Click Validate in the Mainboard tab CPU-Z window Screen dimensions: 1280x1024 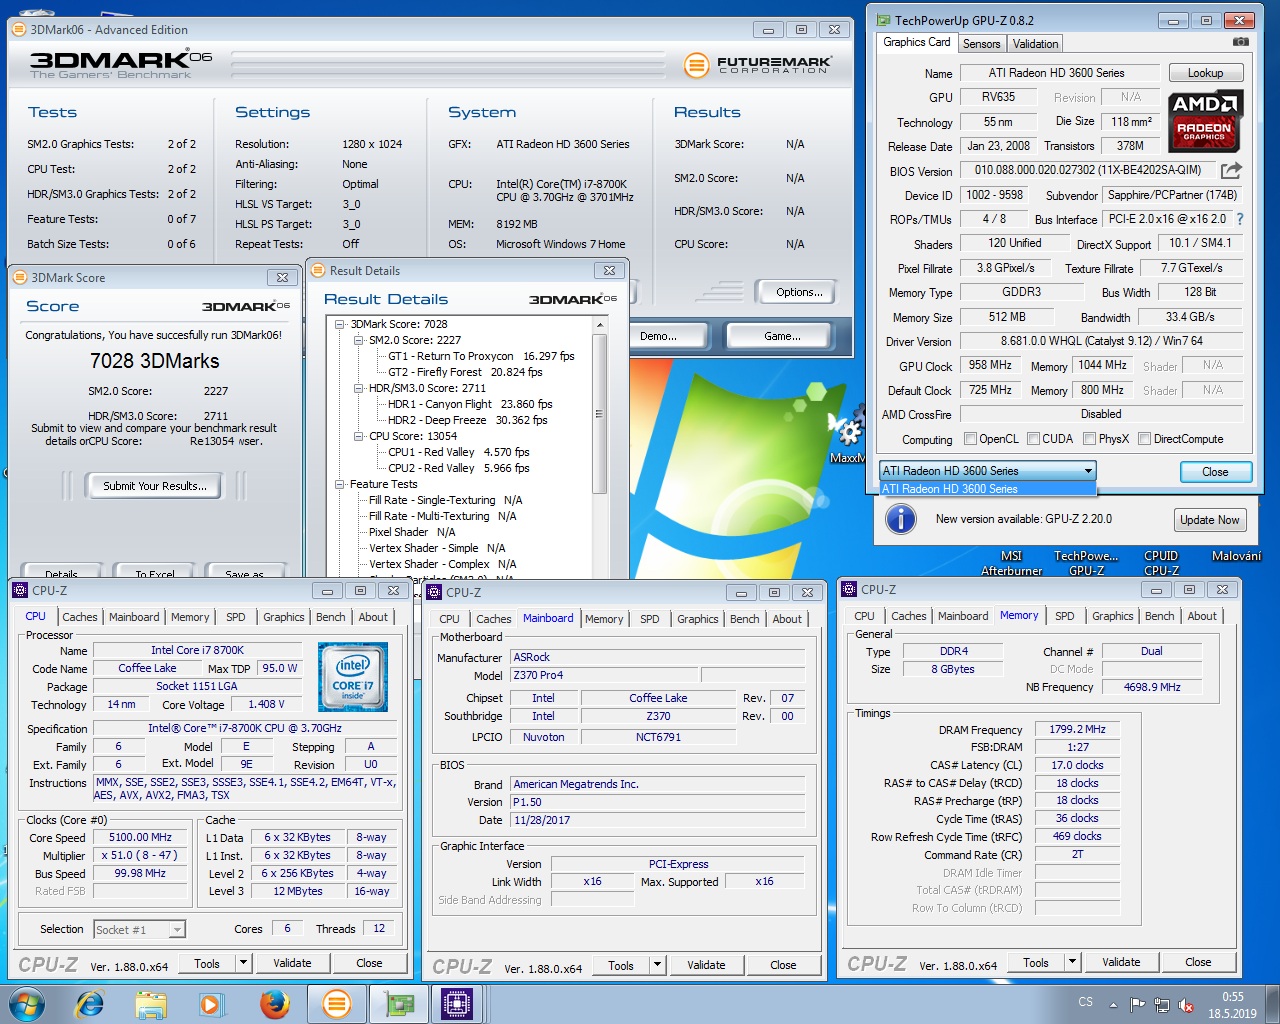(706, 965)
